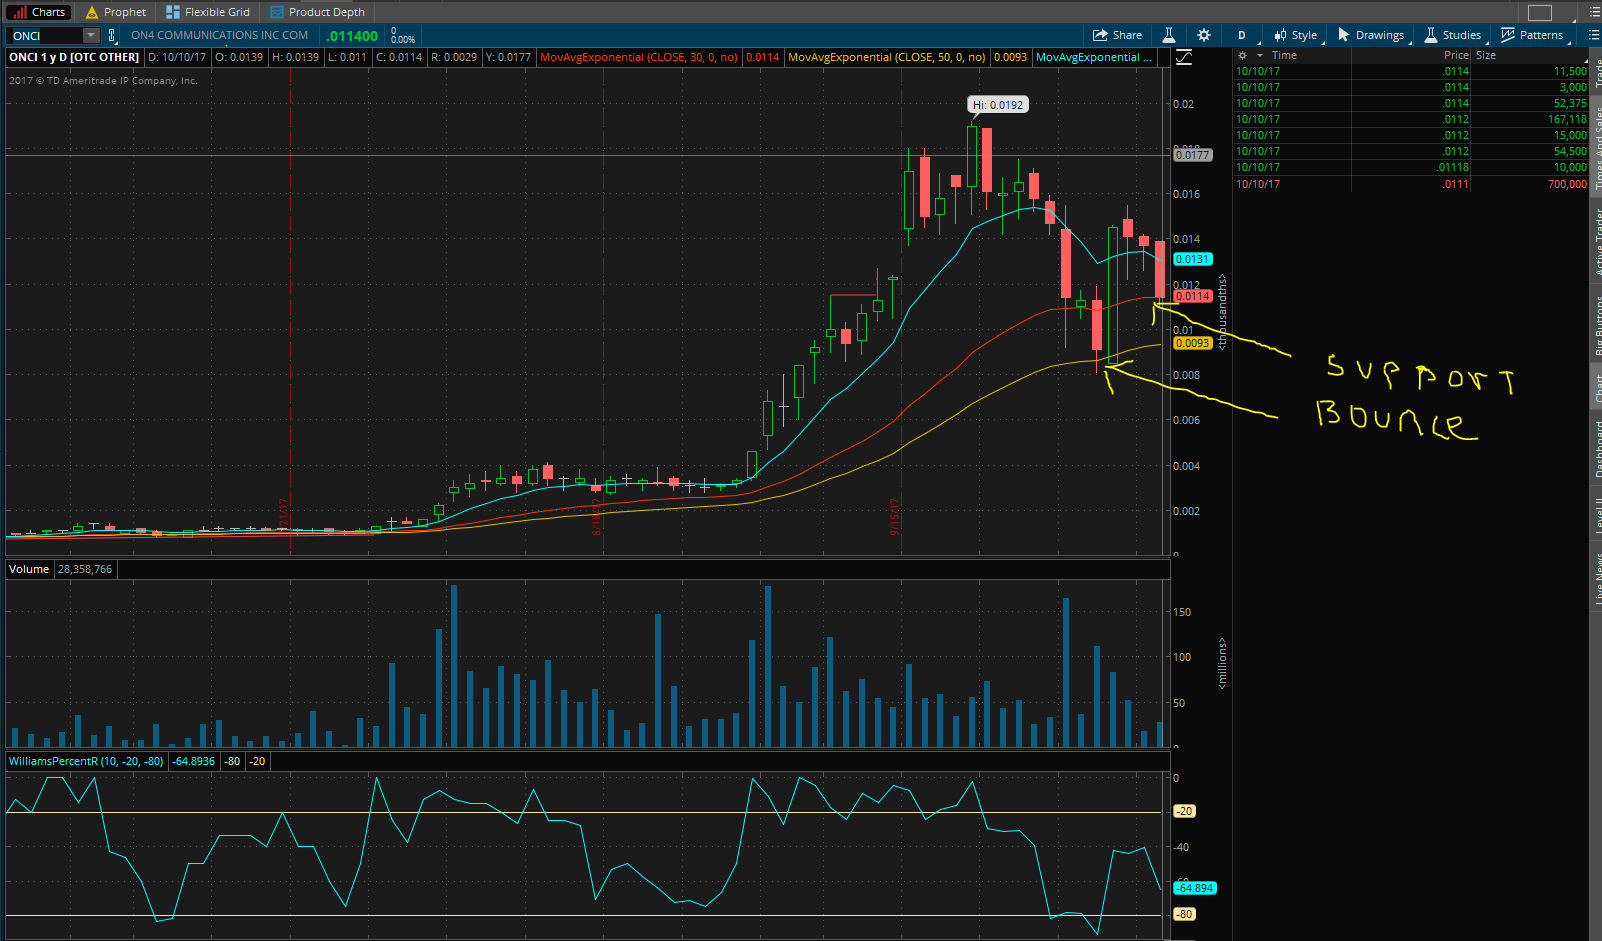Open the Times And Sales side tab
This screenshot has width=1602, height=941.
pos(1596,146)
